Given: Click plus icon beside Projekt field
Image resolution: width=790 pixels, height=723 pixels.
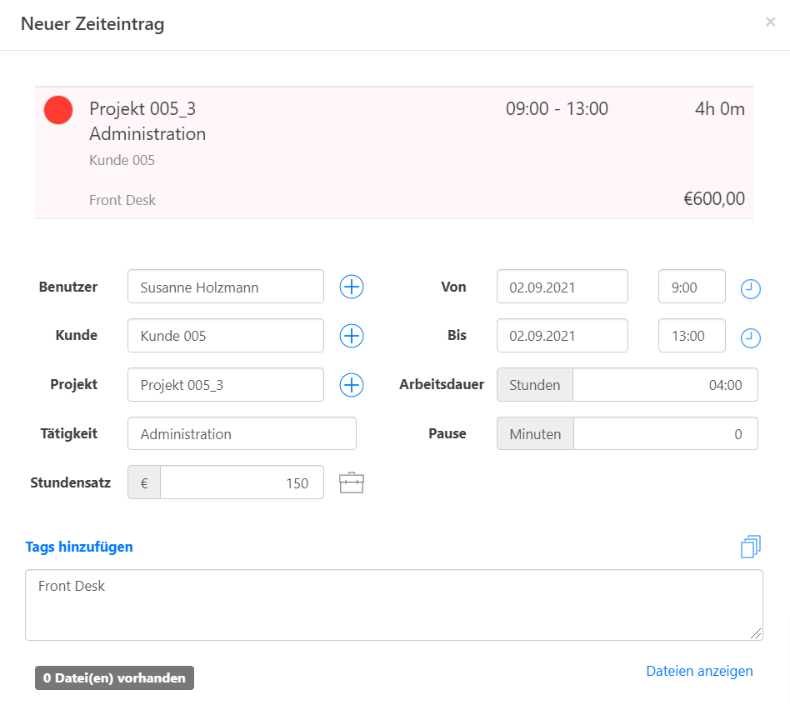Looking at the screenshot, I should tap(352, 385).
